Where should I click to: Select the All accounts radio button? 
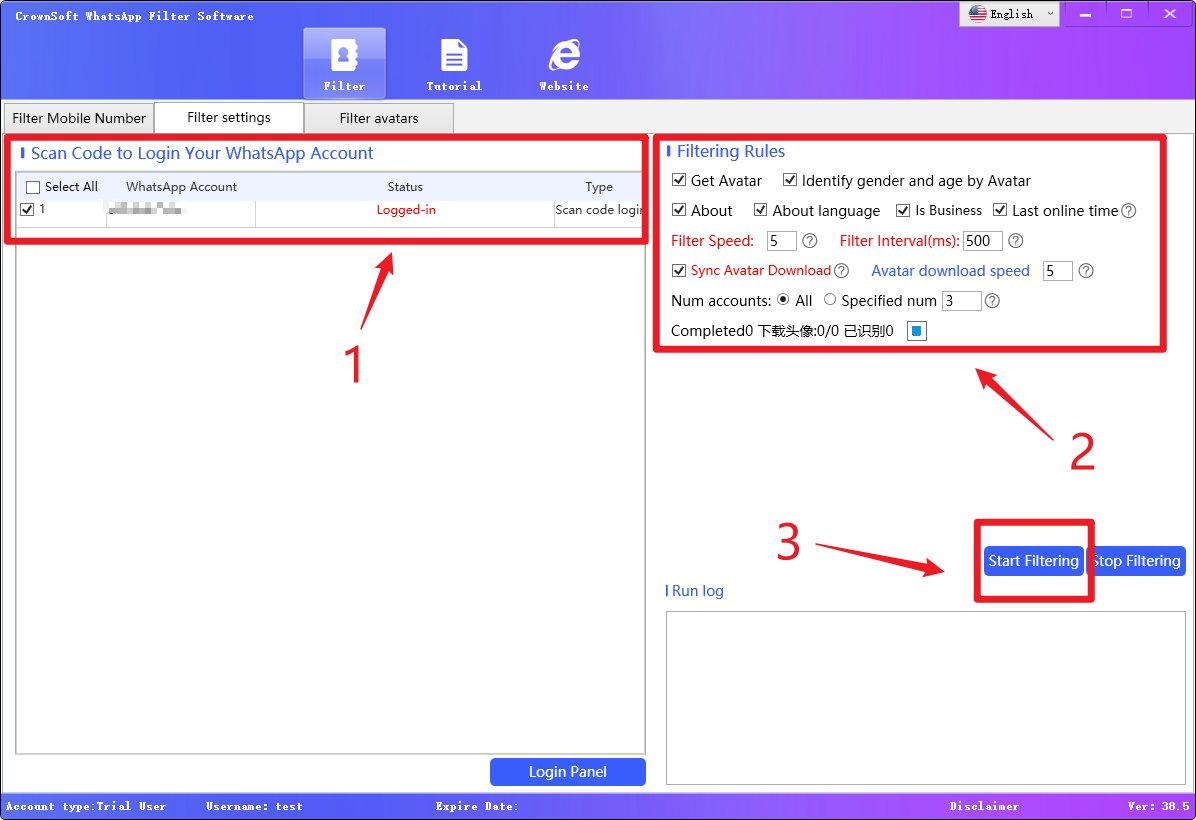click(783, 300)
